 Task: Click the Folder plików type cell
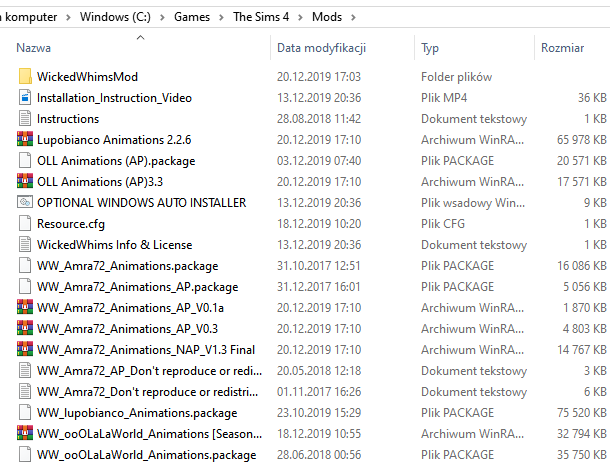coord(456,77)
